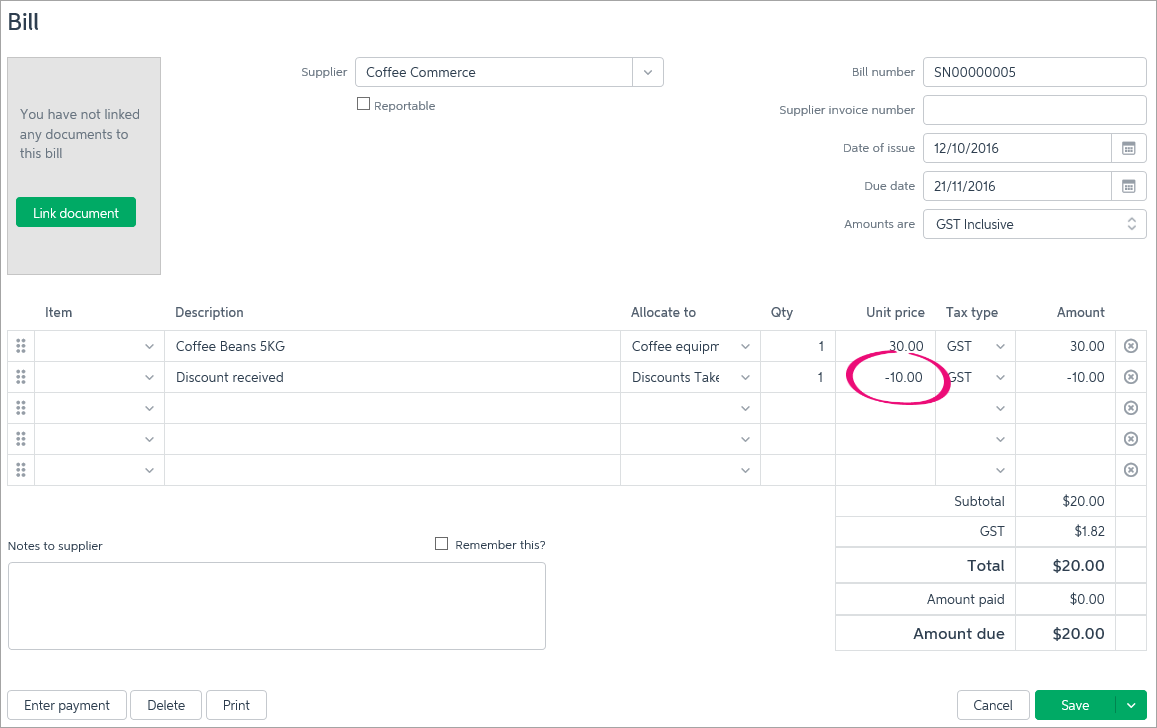Expand the Save button's dropdown arrow
The height and width of the screenshot is (728, 1157).
pyautogui.click(x=1131, y=705)
